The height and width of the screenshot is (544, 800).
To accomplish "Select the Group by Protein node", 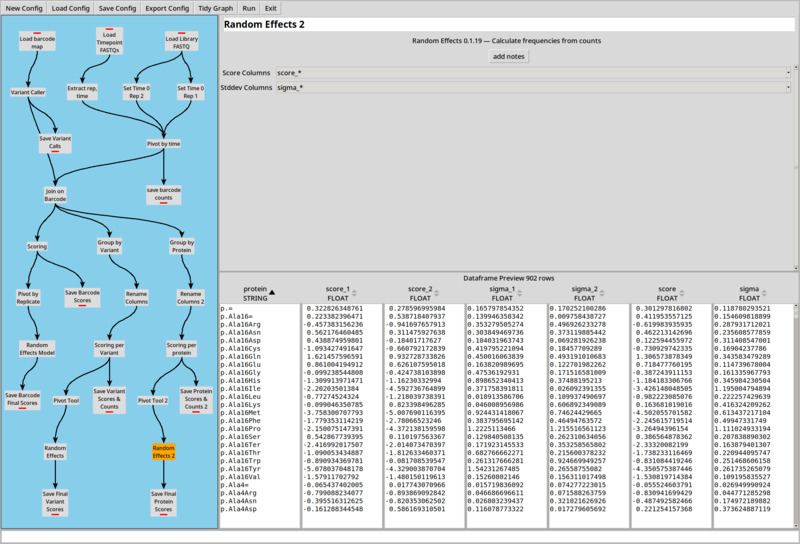I will click(x=182, y=246).
